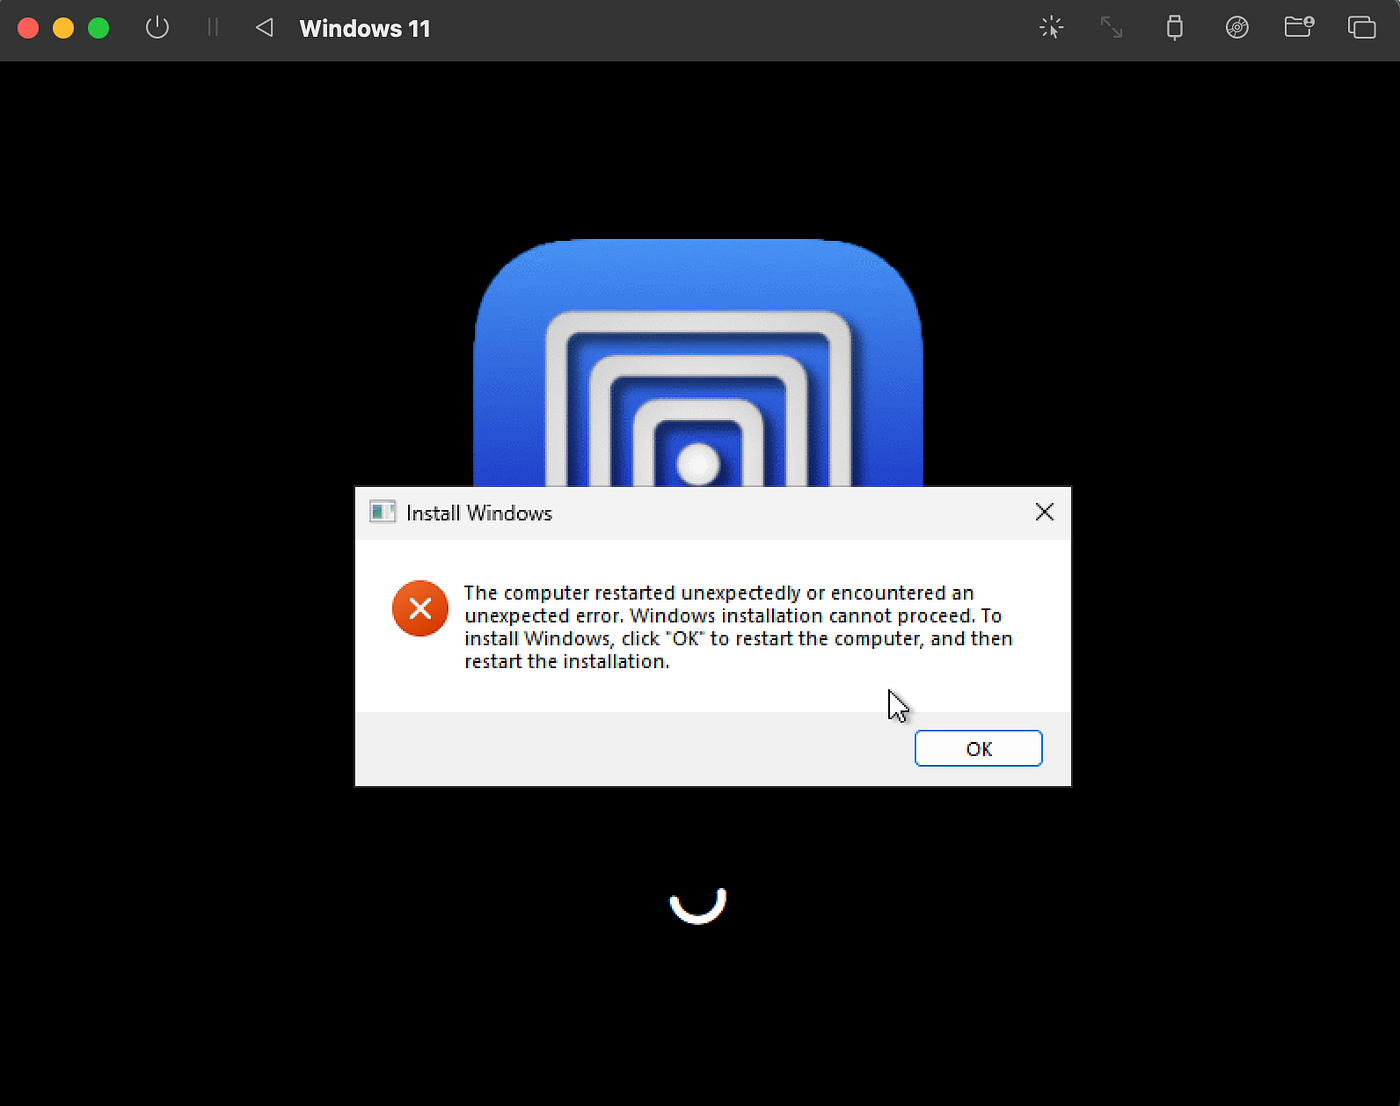Click the red error X icon

pyautogui.click(x=420, y=608)
